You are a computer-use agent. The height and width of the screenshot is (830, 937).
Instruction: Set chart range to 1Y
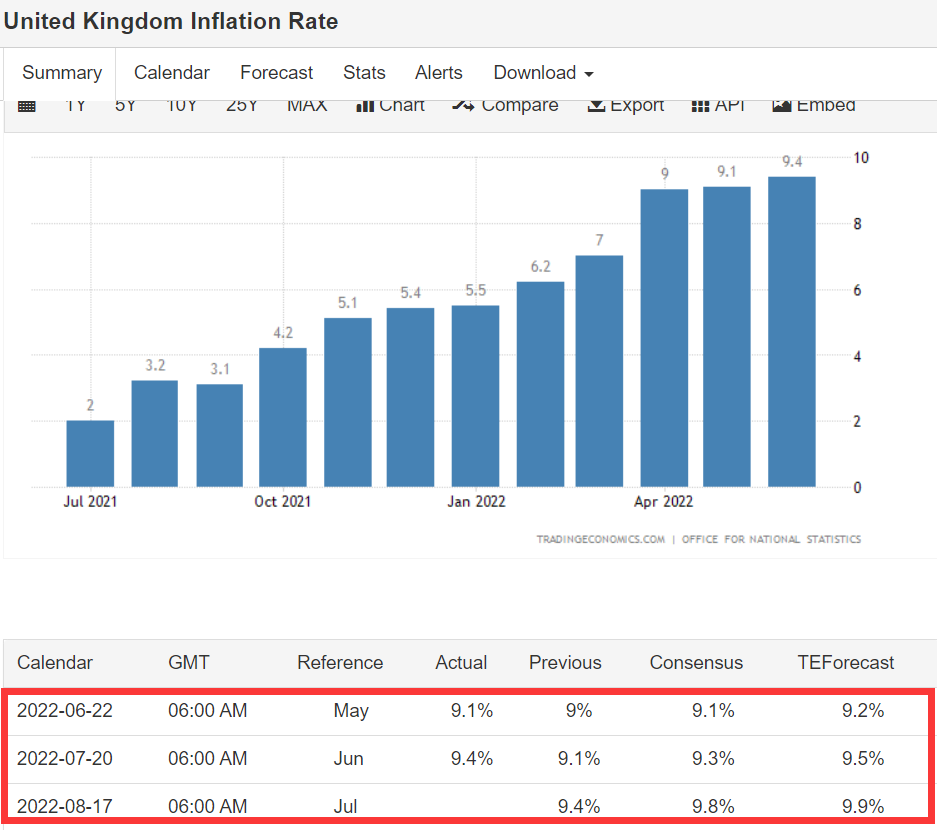click(x=76, y=105)
